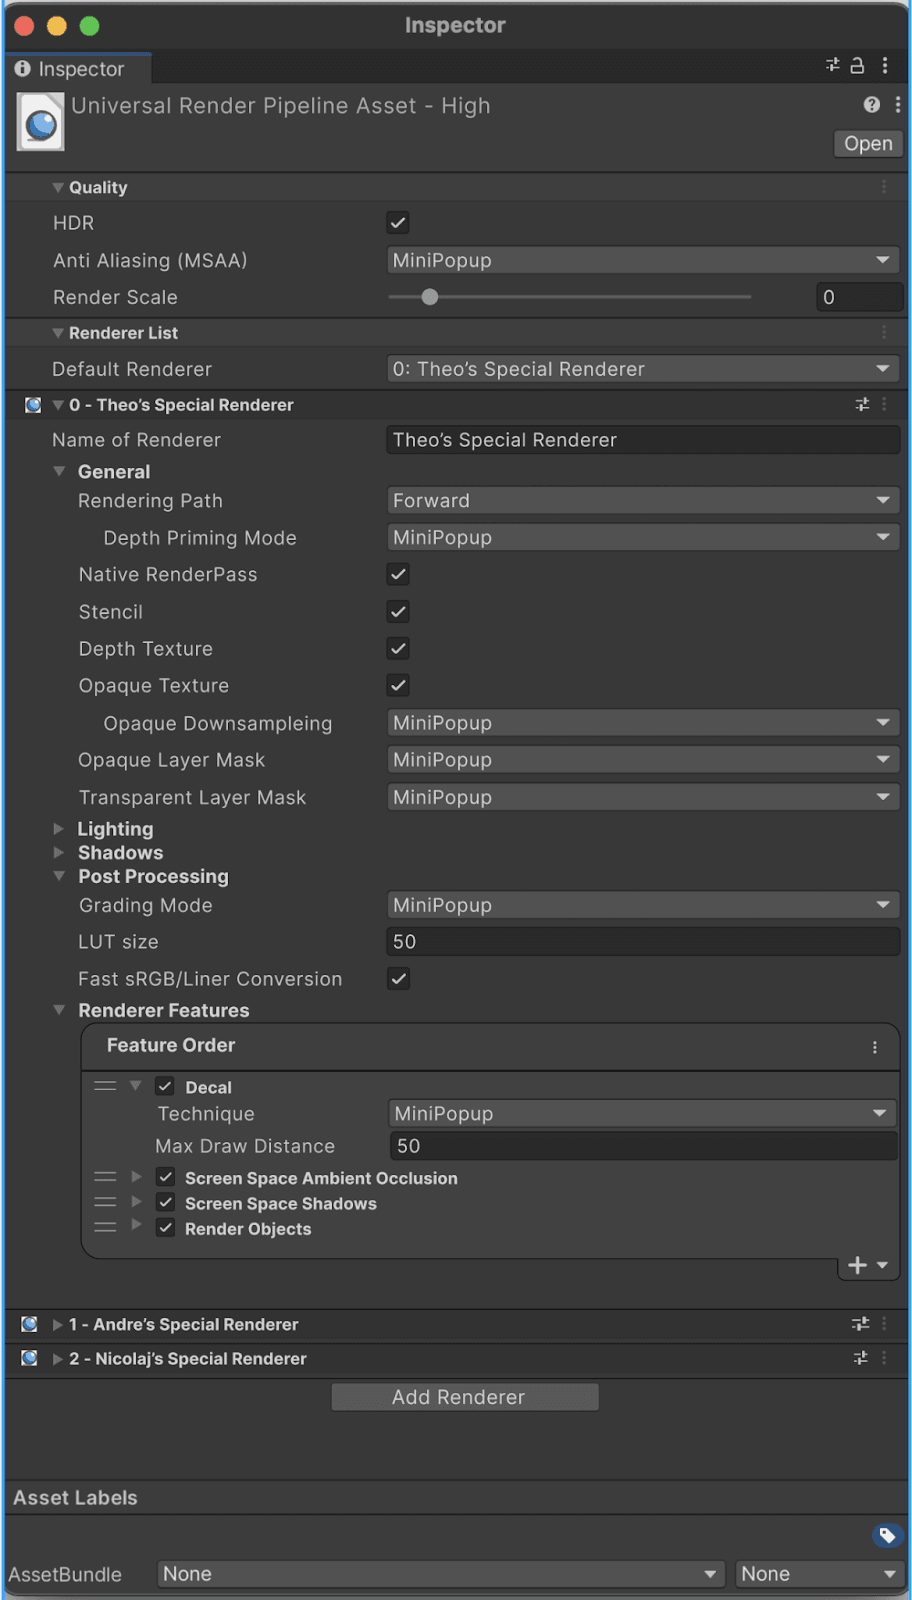Viewport: 912px width, 1600px height.
Task: Click the blue asset label tag icon
Action: tap(887, 1535)
